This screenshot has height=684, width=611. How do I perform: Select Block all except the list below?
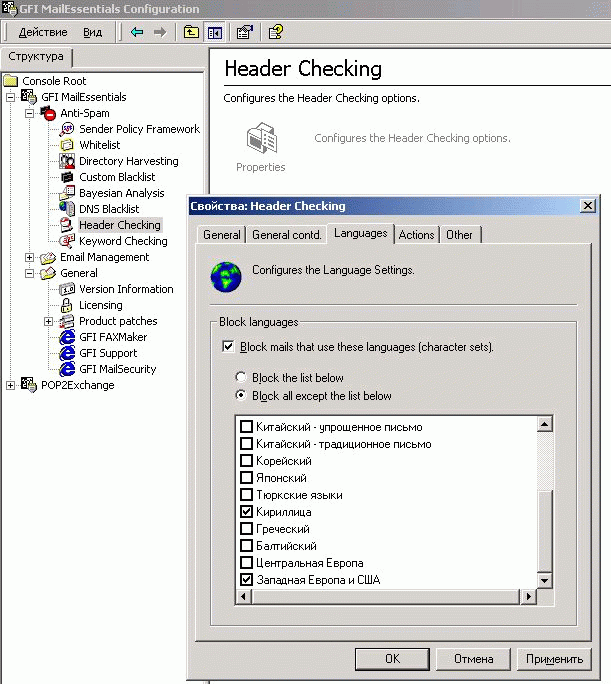tap(240, 395)
